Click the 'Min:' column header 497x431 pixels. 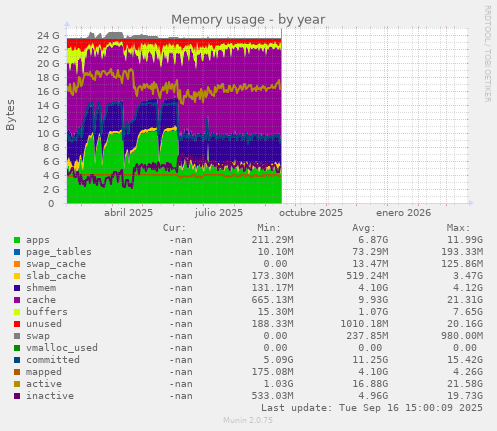pos(269,228)
